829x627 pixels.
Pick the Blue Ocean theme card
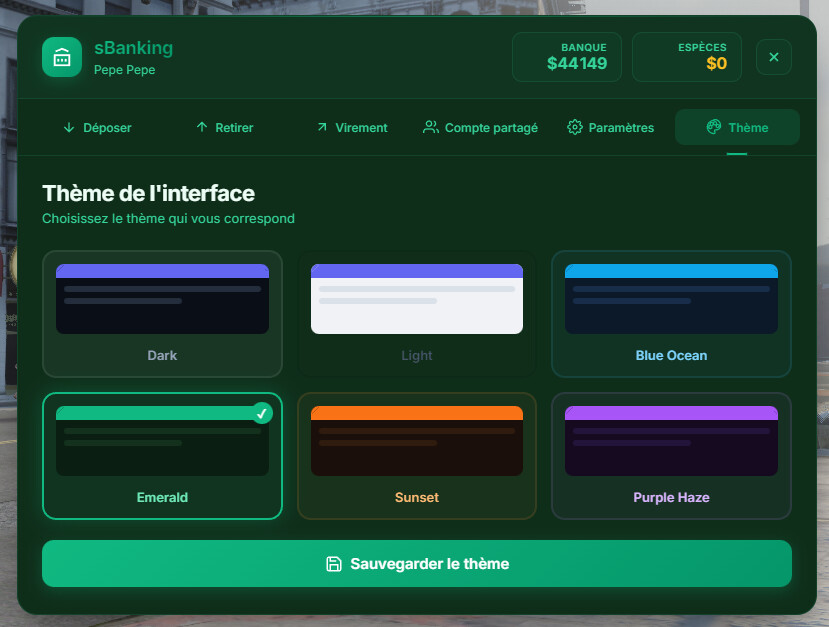pos(671,314)
